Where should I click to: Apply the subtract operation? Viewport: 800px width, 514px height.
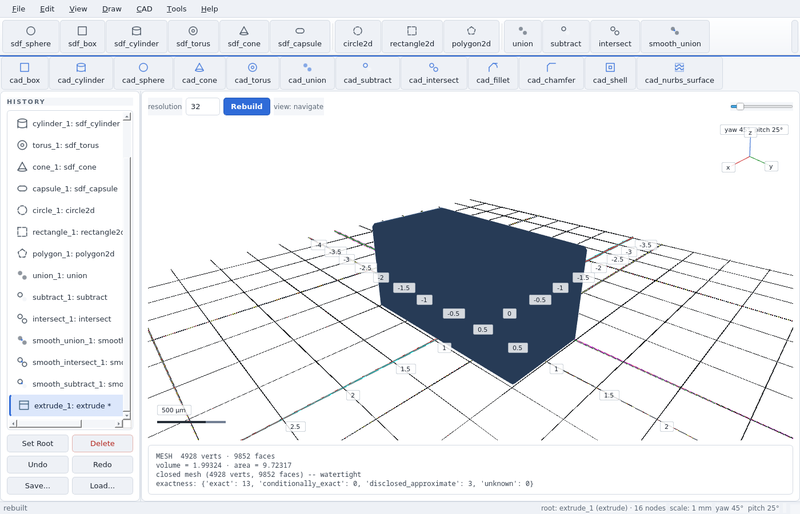tap(565, 37)
